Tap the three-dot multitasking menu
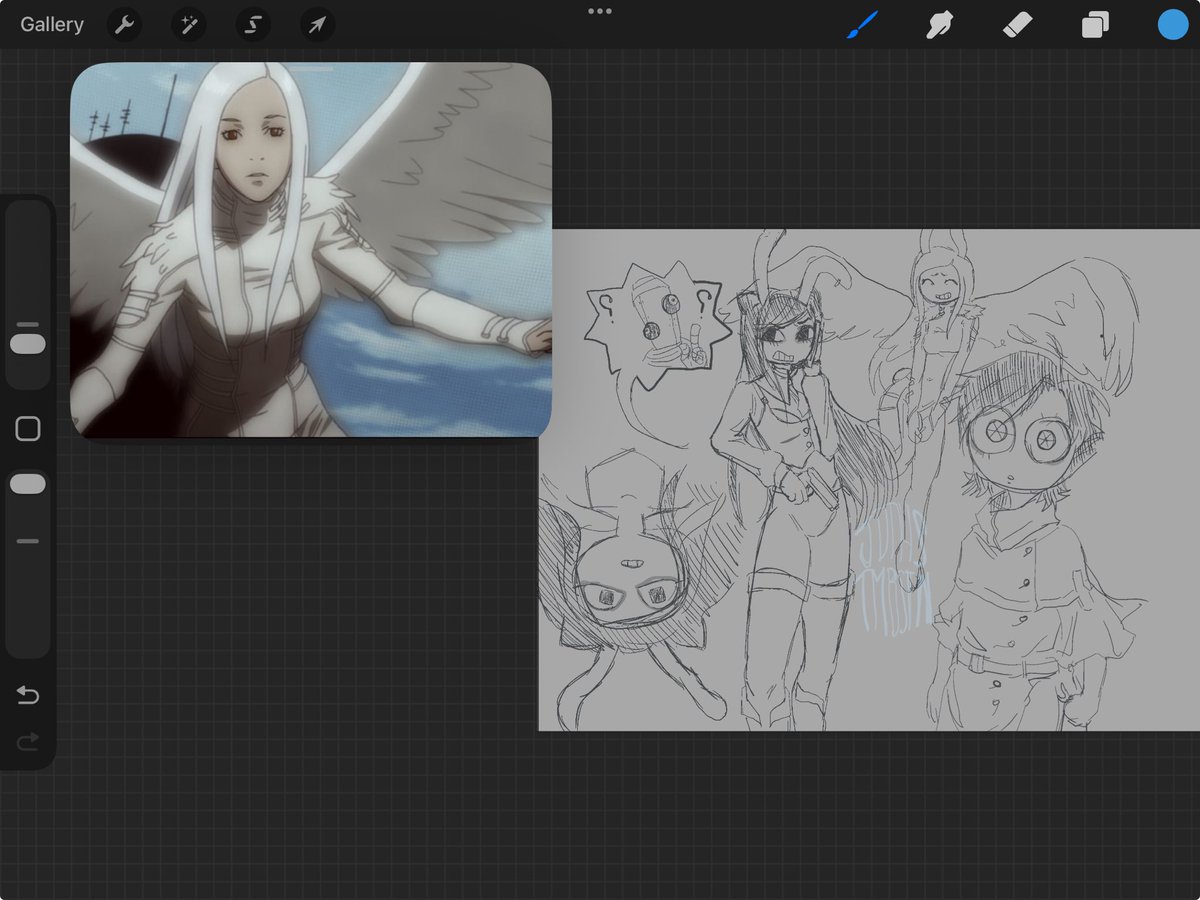 600,11
